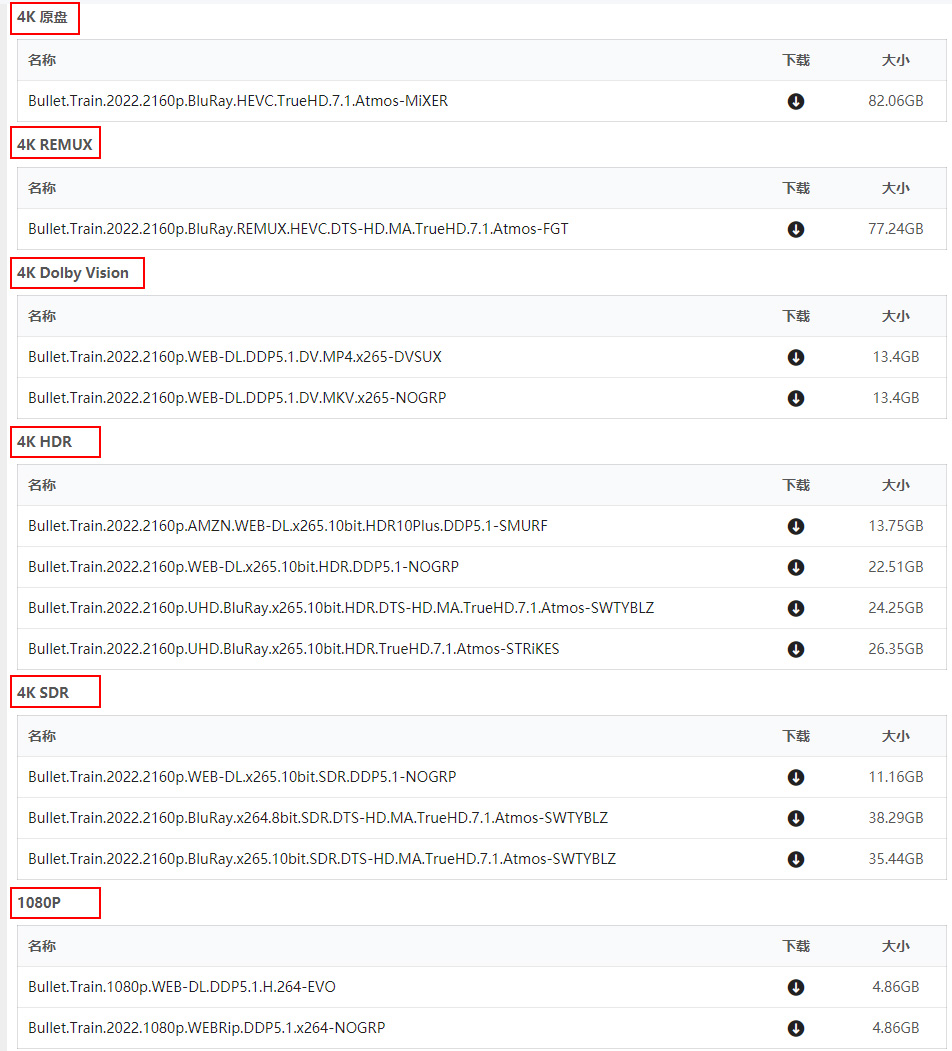This screenshot has height=1051, width=952.
Task: Click the 4K 原盘 section heading
Action: tap(42, 17)
